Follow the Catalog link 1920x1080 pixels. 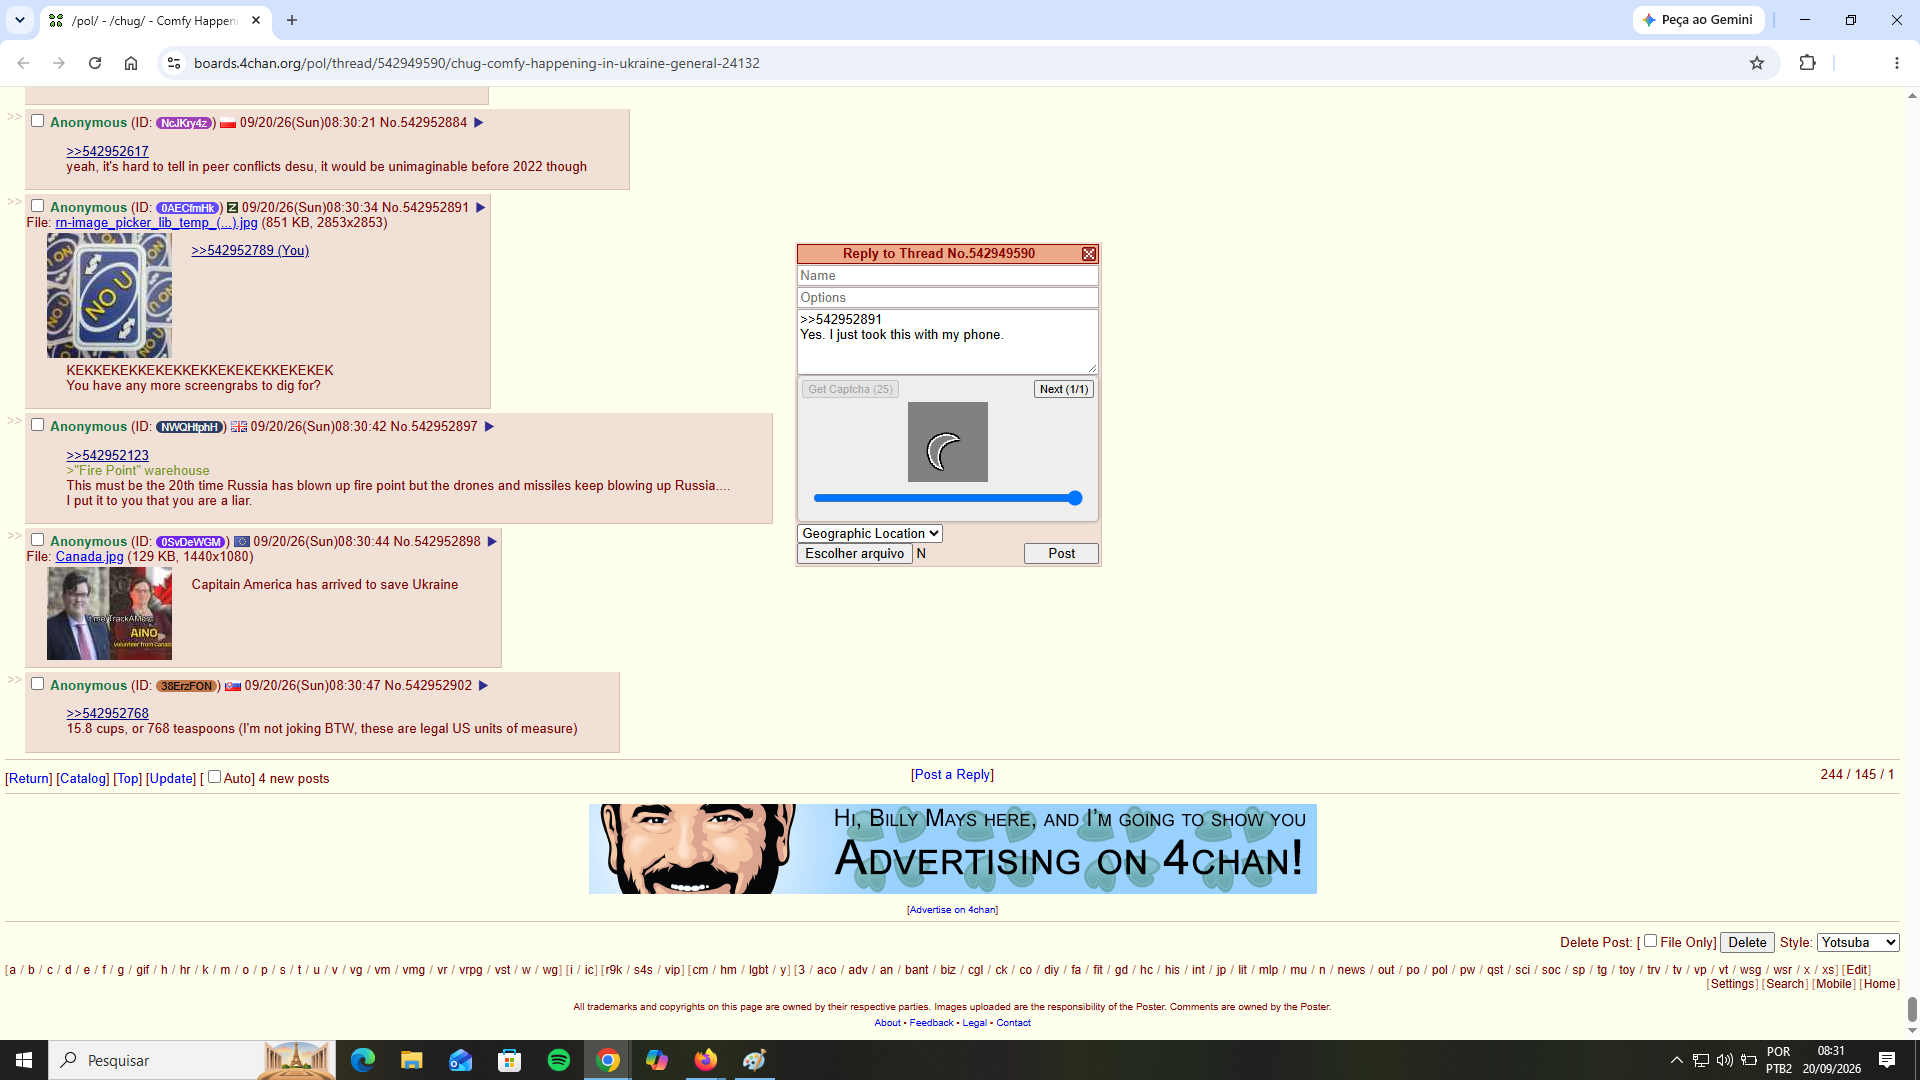click(x=83, y=779)
